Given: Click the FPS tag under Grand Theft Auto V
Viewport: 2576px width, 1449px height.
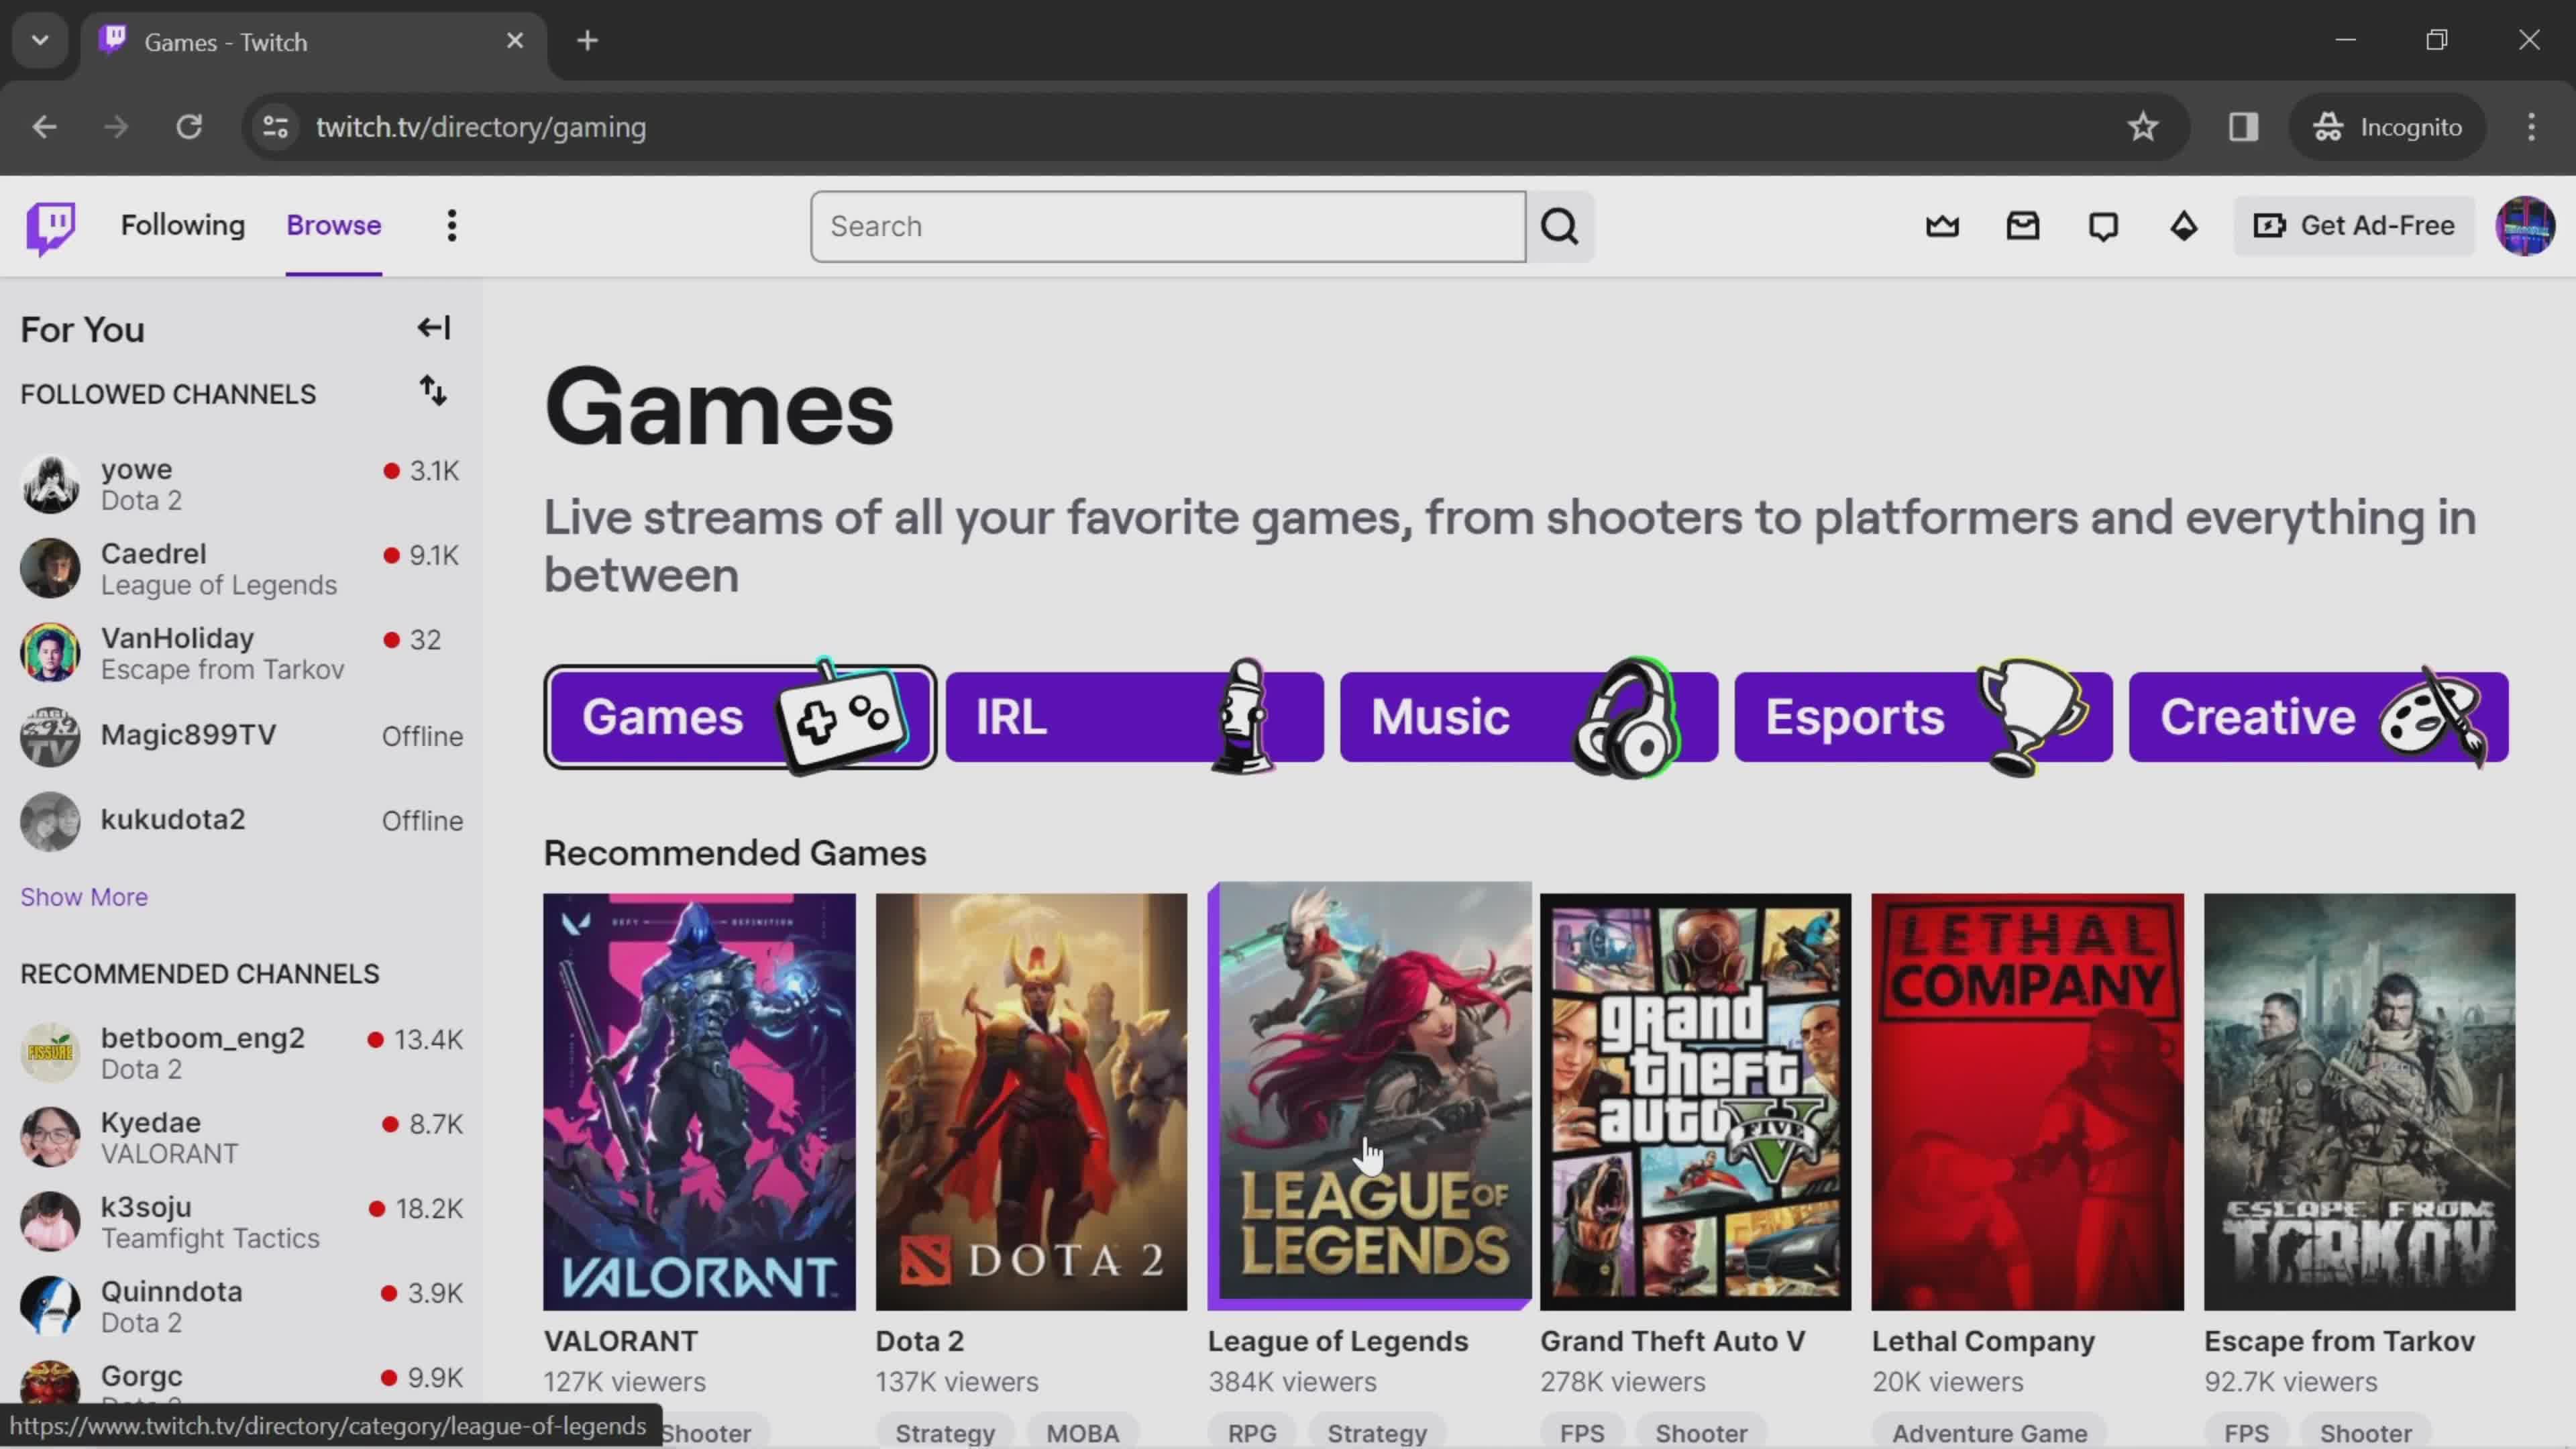Looking at the screenshot, I should click(1582, 1432).
